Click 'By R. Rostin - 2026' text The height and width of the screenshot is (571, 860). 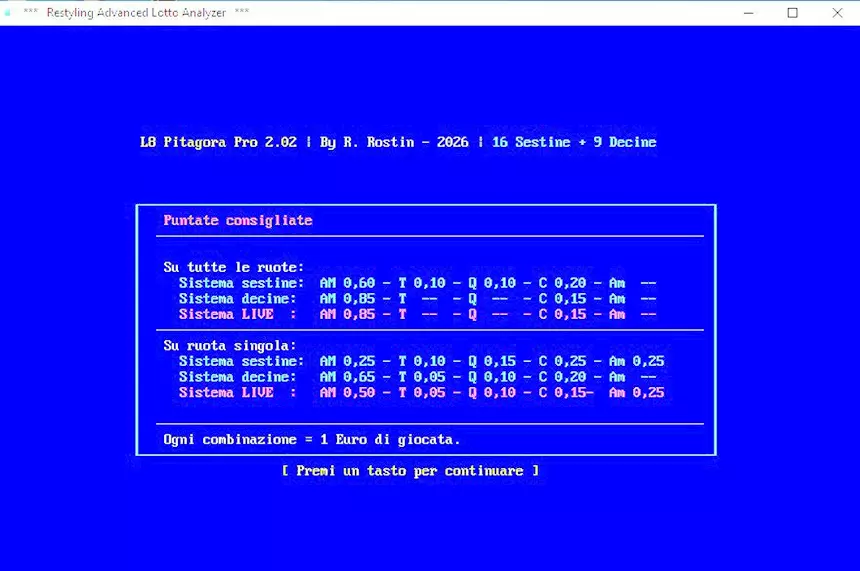[x=394, y=142]
